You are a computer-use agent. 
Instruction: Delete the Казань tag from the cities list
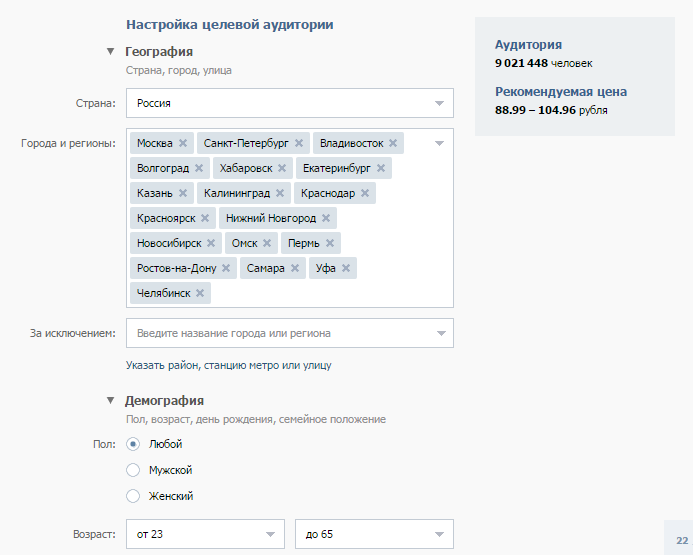(x=183, y=193)
